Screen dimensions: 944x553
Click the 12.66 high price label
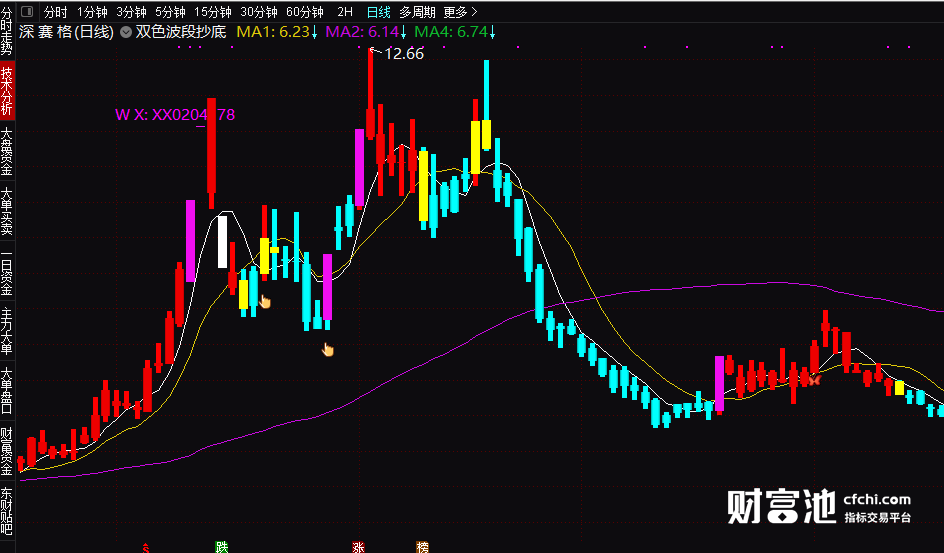pos(404,54)
